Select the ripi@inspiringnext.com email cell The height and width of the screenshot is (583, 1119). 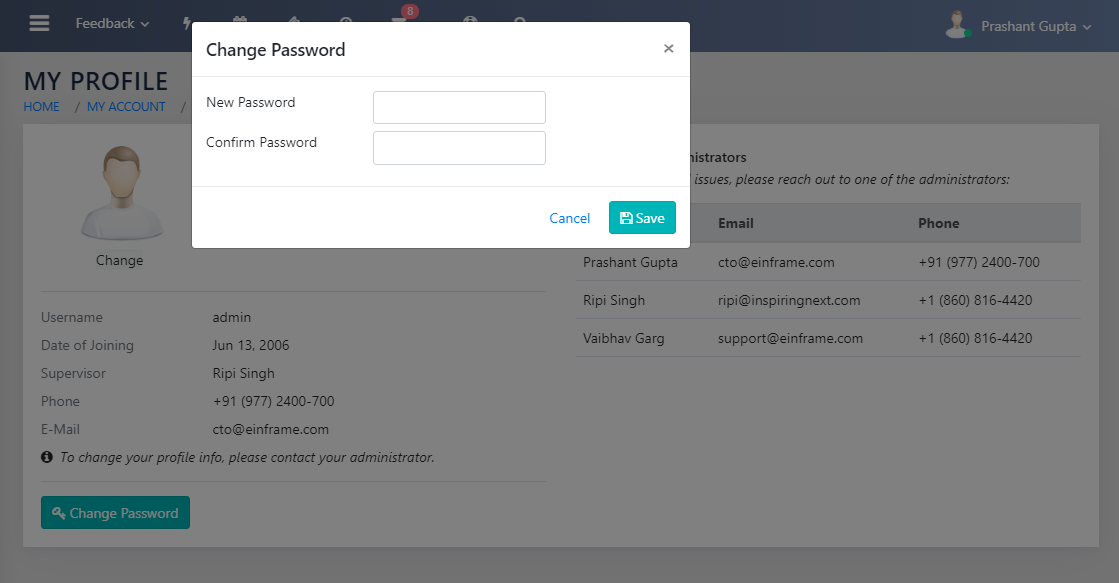click(x=789, y=300)
